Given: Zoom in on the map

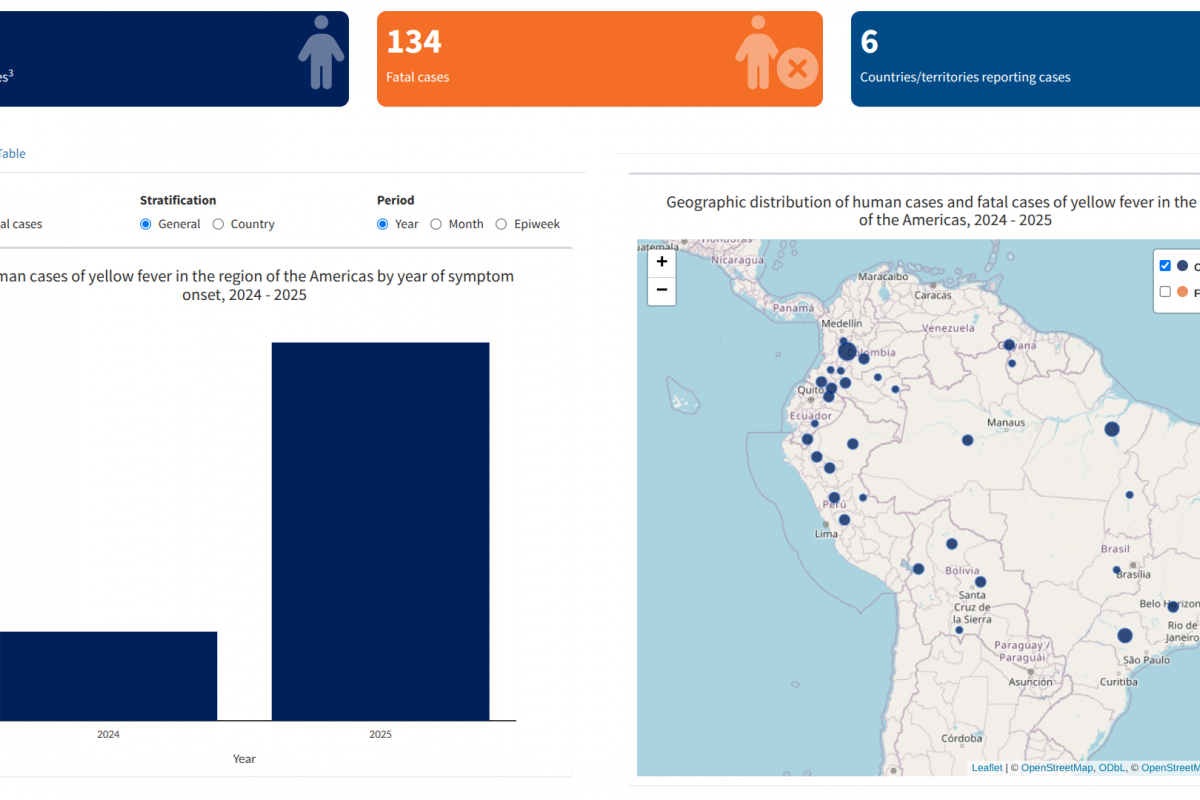Looking at the screenshot, I should pyautogui.click(x=662, y=262).
